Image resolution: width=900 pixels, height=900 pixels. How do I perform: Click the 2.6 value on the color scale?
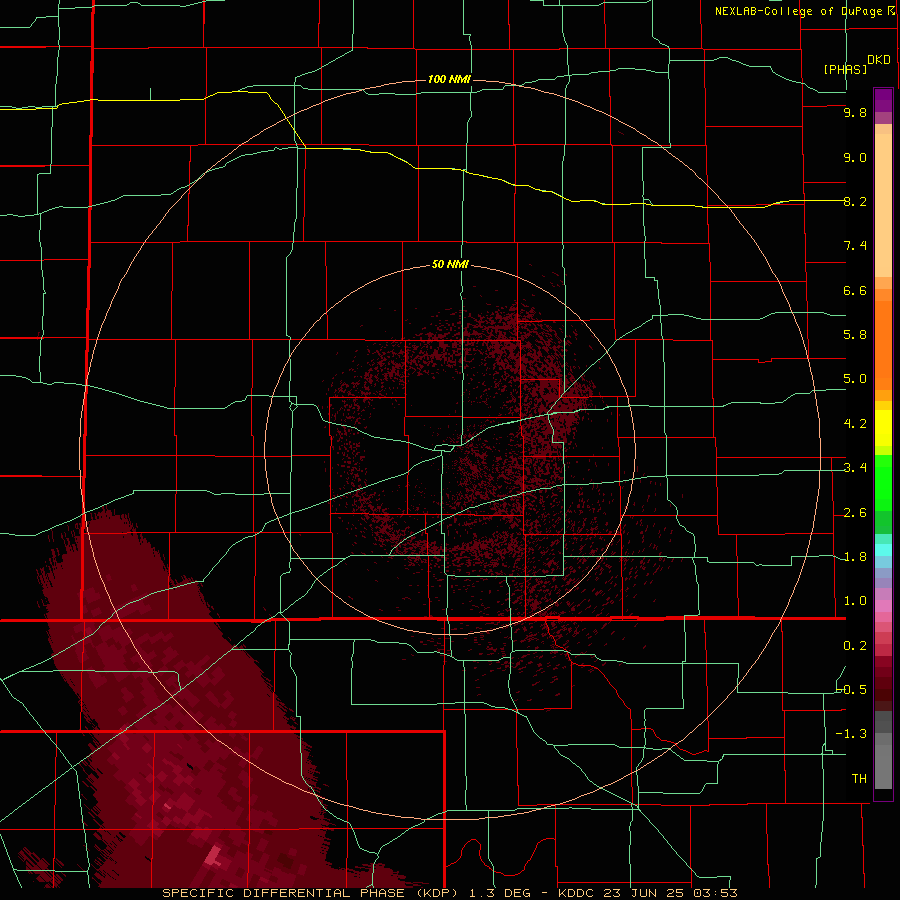[x=855, y=513]
